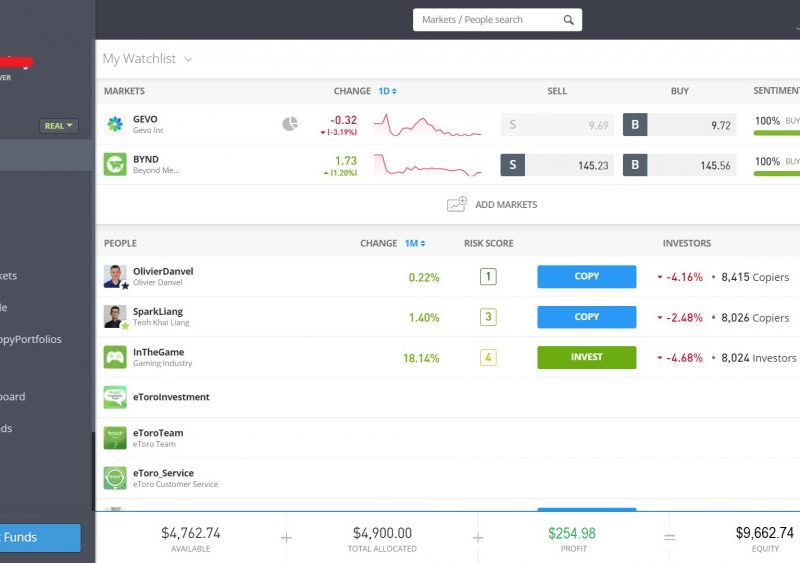The image size is (800, 563).
Task: Click BYND 100% buy sentiment bar
Action: click(x=777, y=174)
